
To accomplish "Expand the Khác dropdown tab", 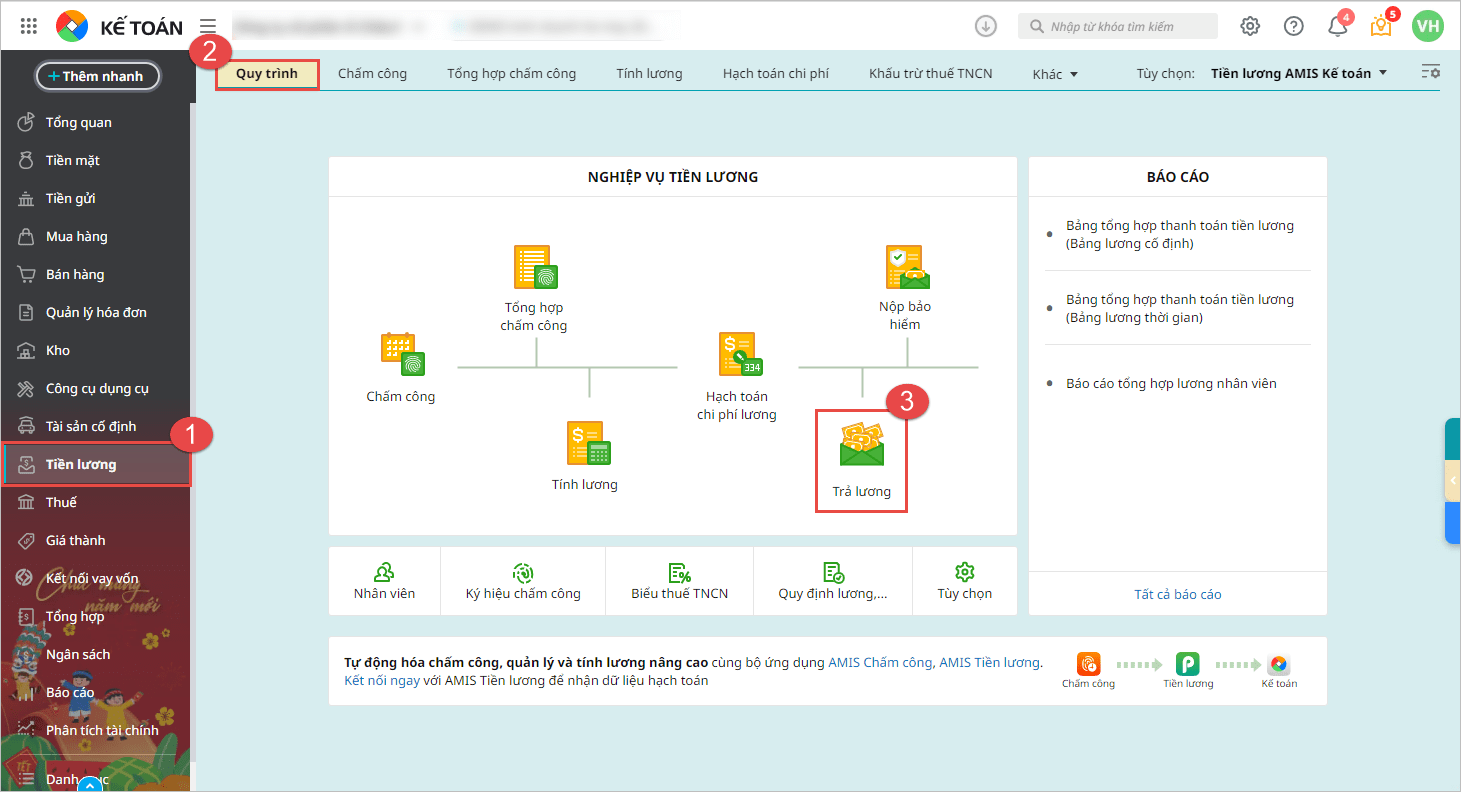I will 1055,74.
